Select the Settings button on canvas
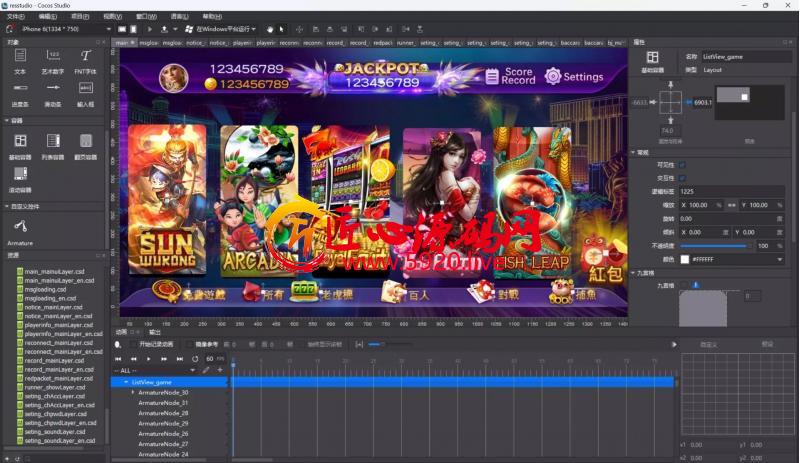The height and width of the screenshot is (463, 800). (574, 77)
